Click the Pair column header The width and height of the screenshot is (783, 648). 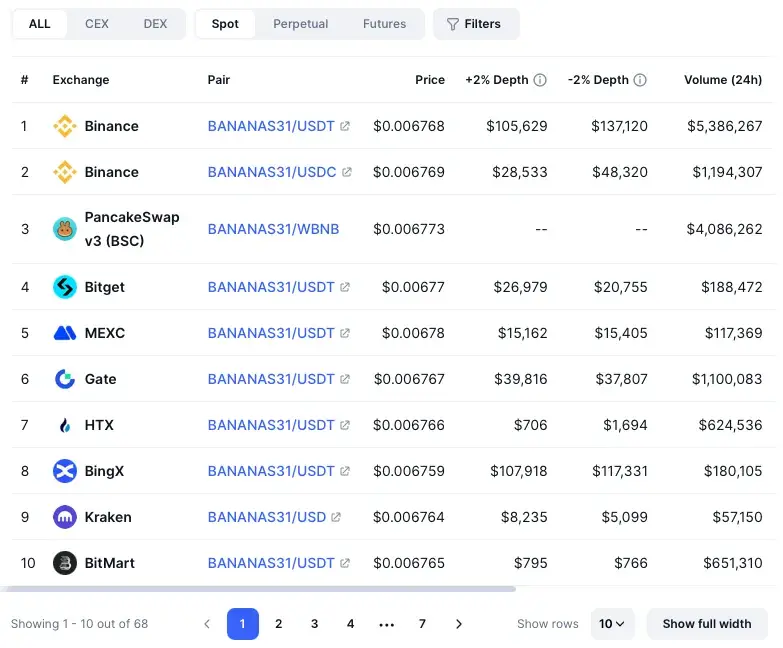(x=219, y=80)
